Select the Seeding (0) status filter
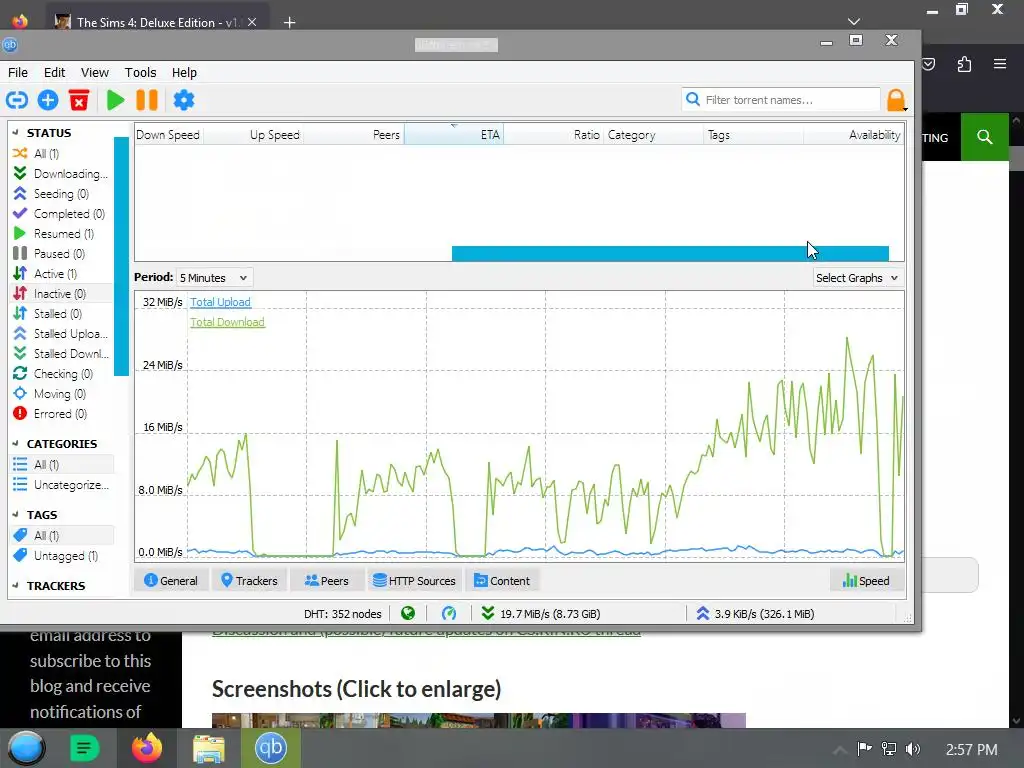The image size is (1024, 768). tap(62, 194)
